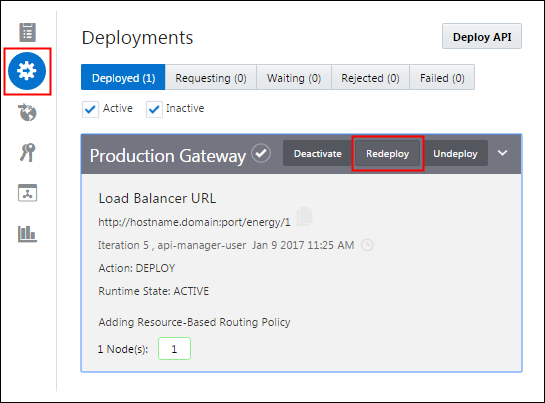Click the Redeploy button
The image size is (545, 403).
click(x=387, y=153)
